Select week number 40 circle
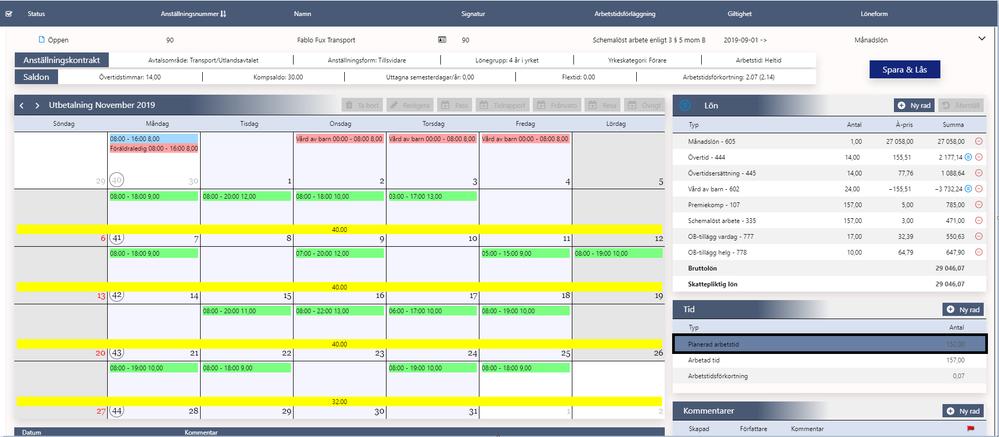Screen dimensions: 999x437 116,180
